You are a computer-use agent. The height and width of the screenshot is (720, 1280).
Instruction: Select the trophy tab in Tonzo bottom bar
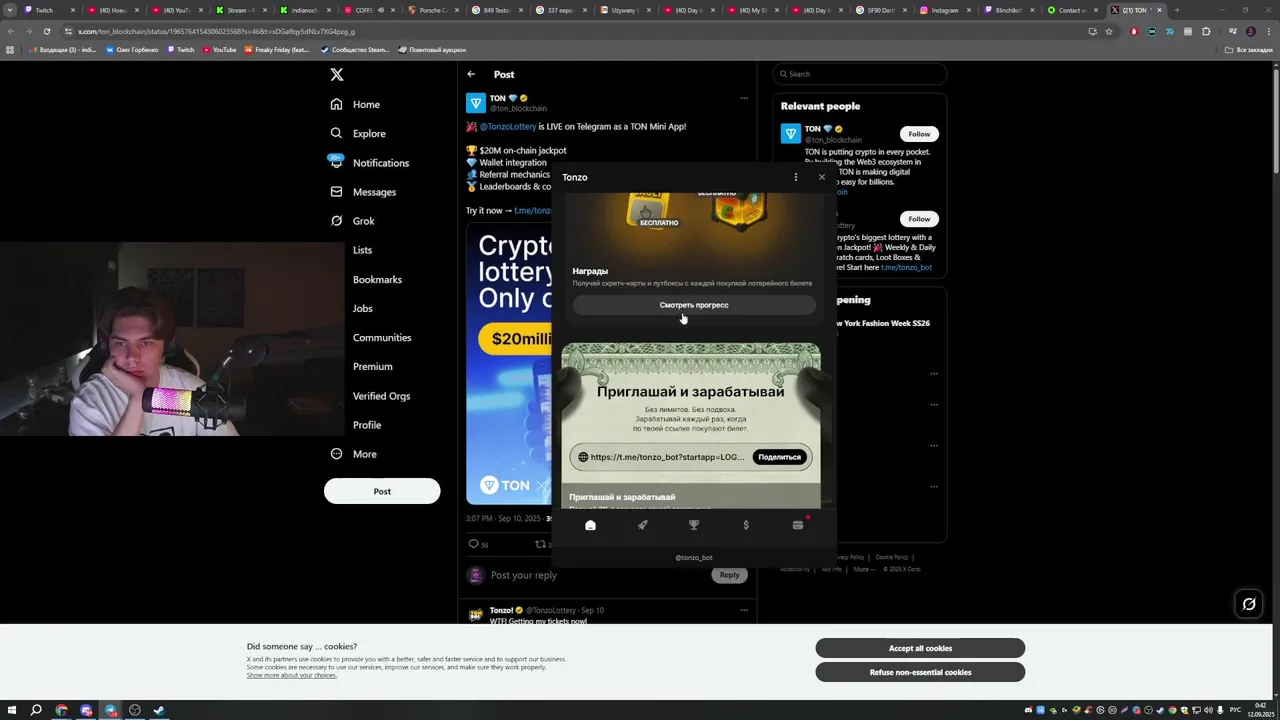coord(694,525)
